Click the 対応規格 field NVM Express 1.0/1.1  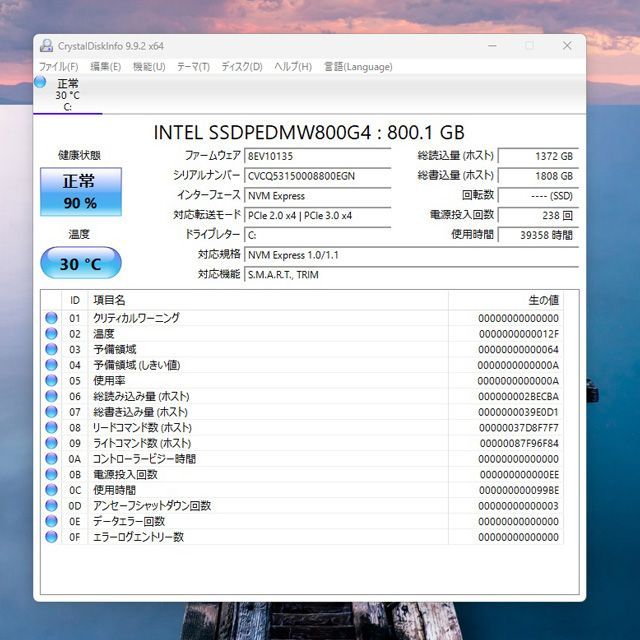click(411, 255)
